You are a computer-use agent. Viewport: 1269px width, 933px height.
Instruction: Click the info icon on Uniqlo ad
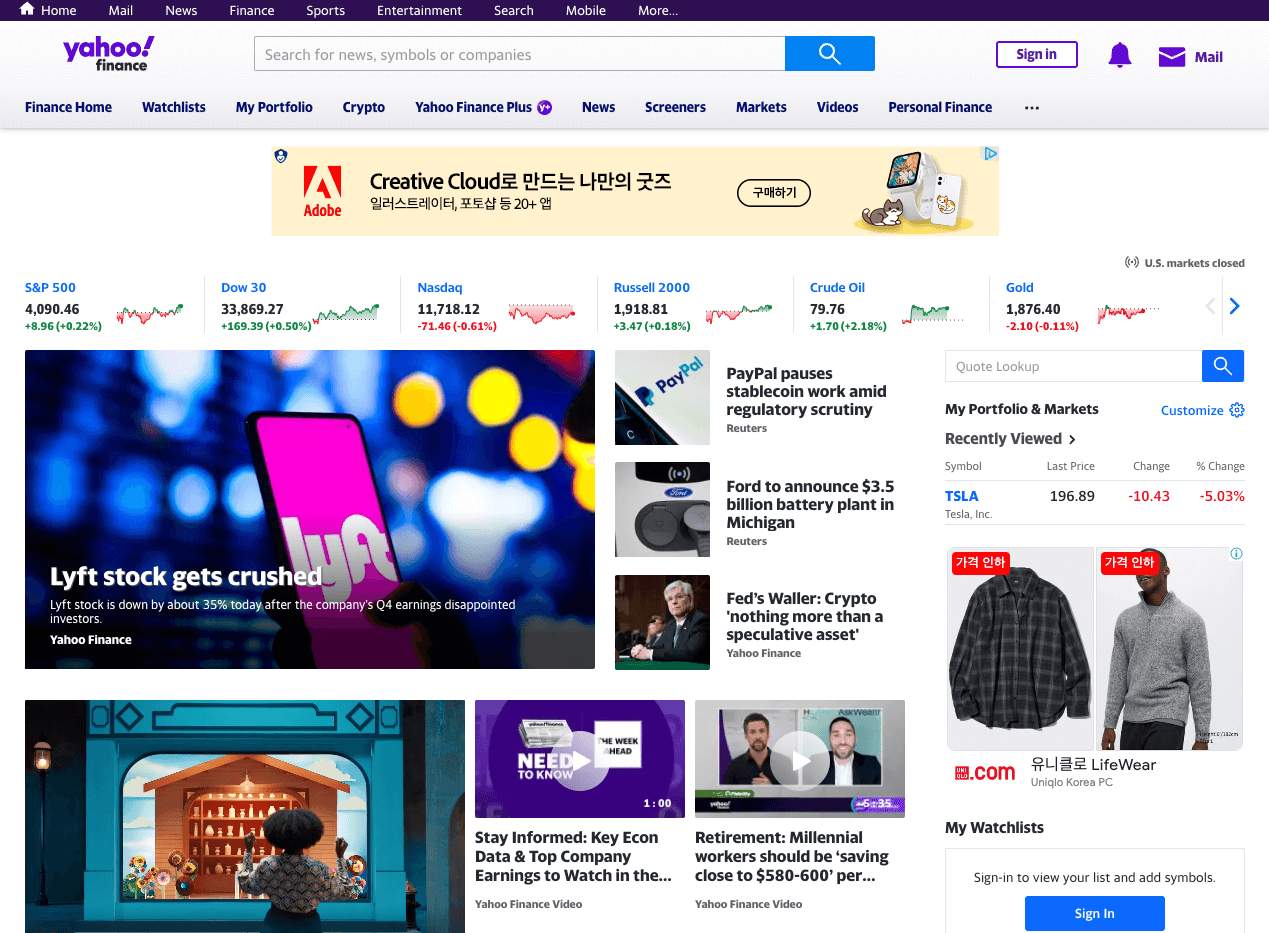(x=1236, y=554)
